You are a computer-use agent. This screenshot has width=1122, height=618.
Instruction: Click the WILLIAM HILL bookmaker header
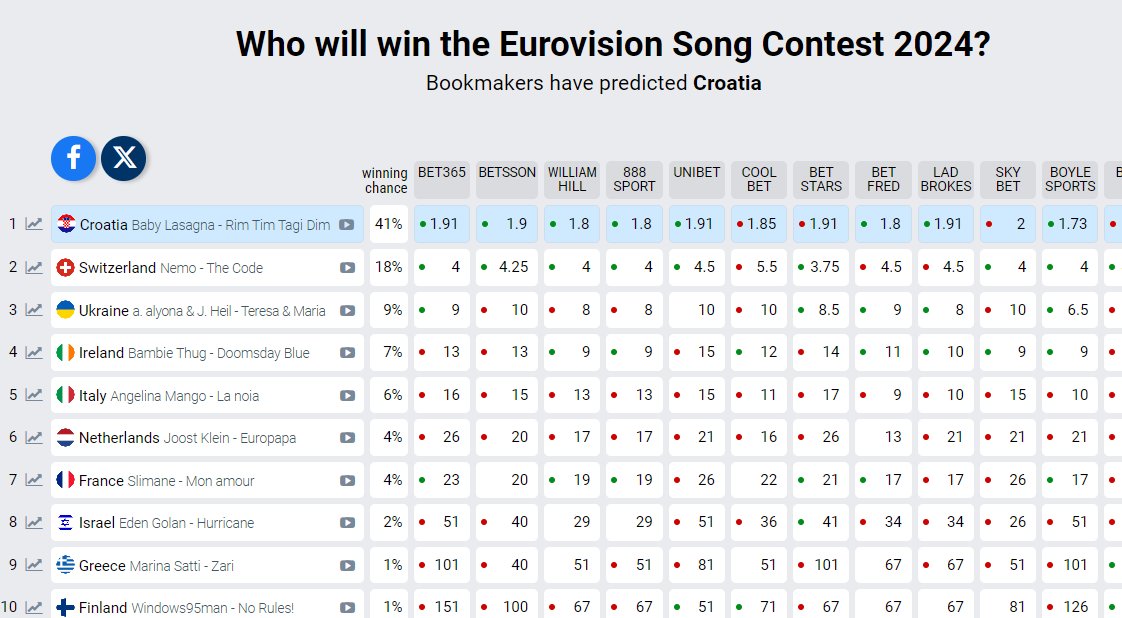point(572,179)
